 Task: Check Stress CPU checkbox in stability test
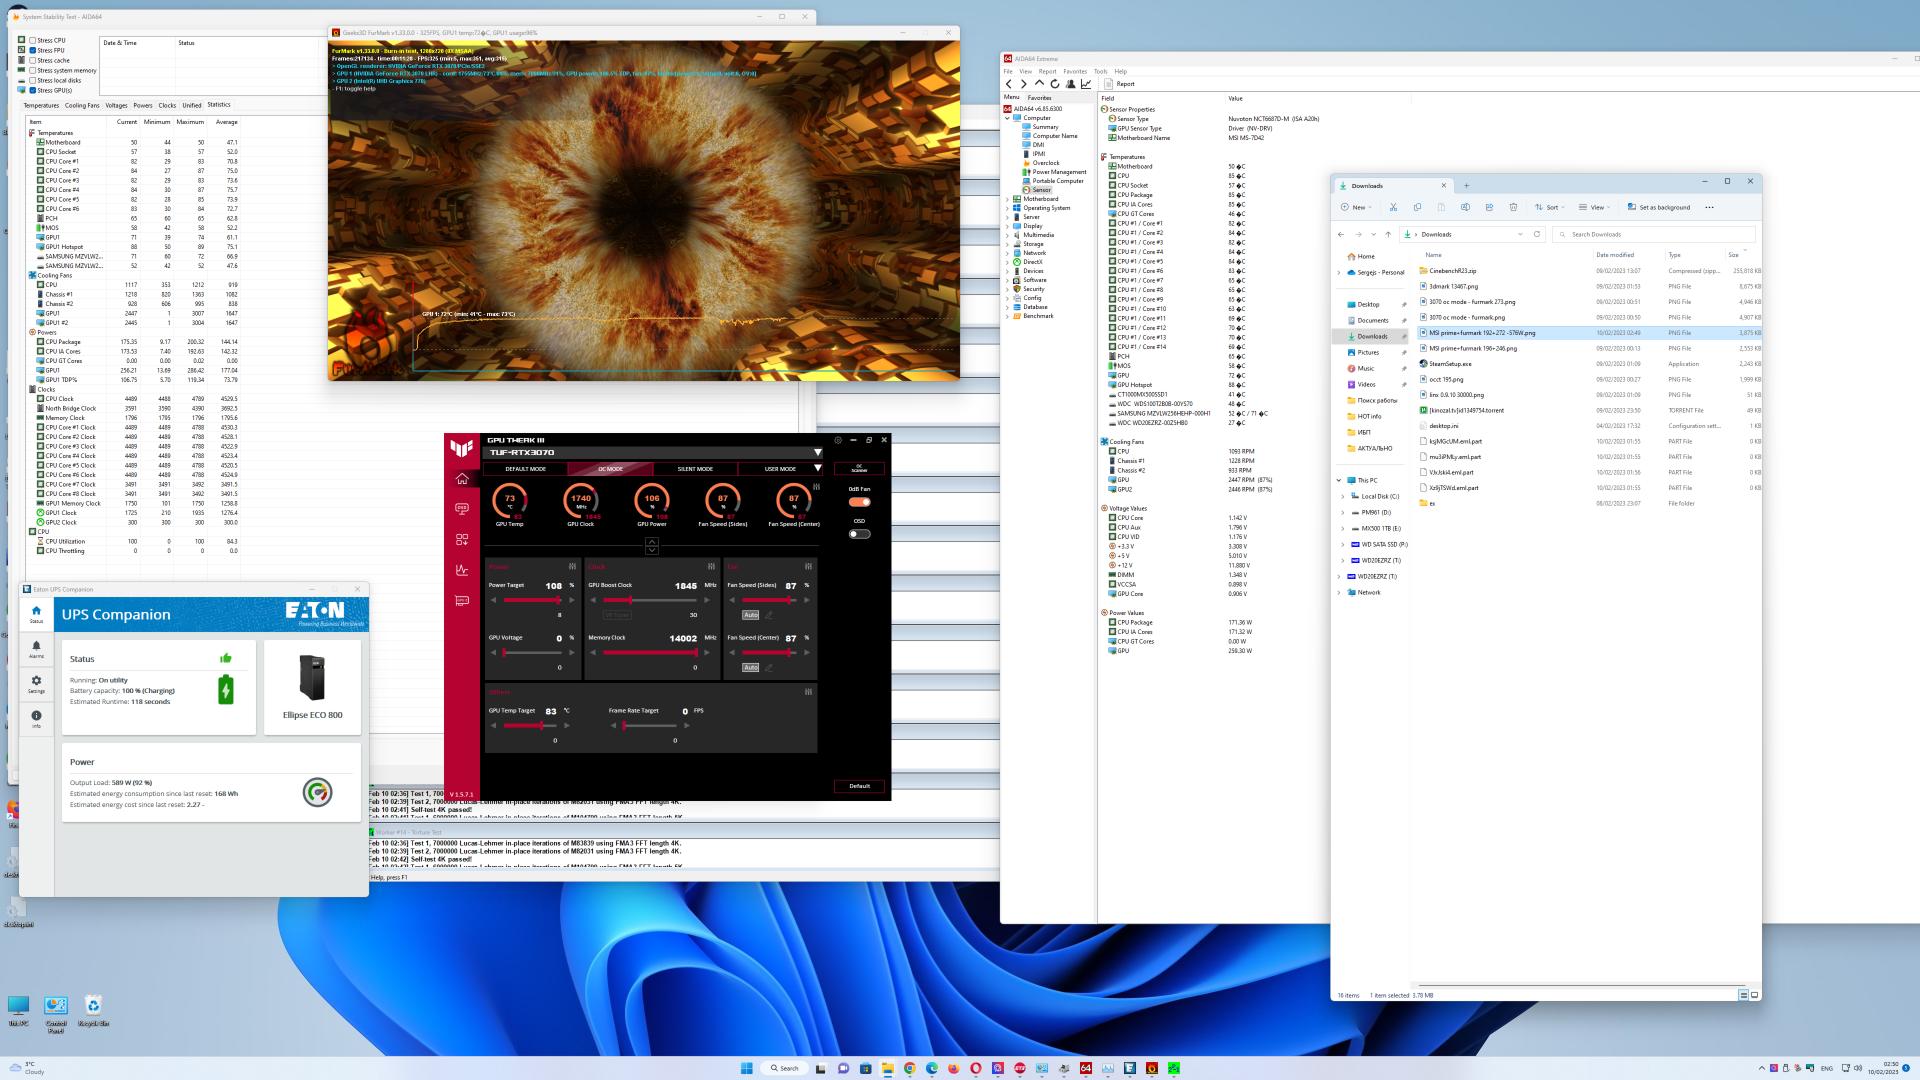(x=33, y=40)
